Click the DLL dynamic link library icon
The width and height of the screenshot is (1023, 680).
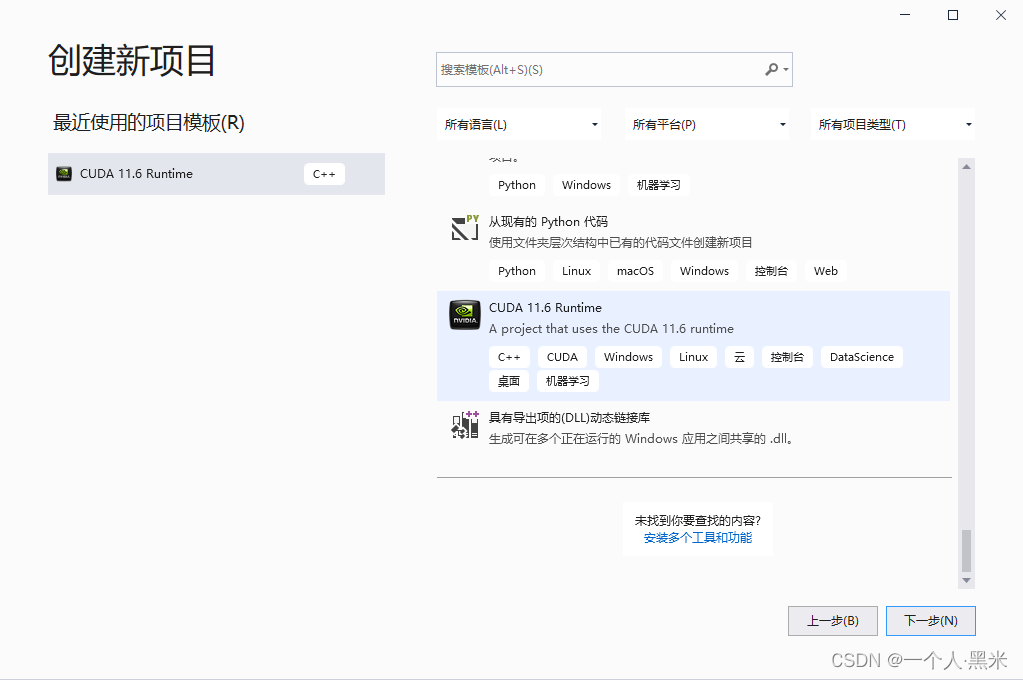465,425
